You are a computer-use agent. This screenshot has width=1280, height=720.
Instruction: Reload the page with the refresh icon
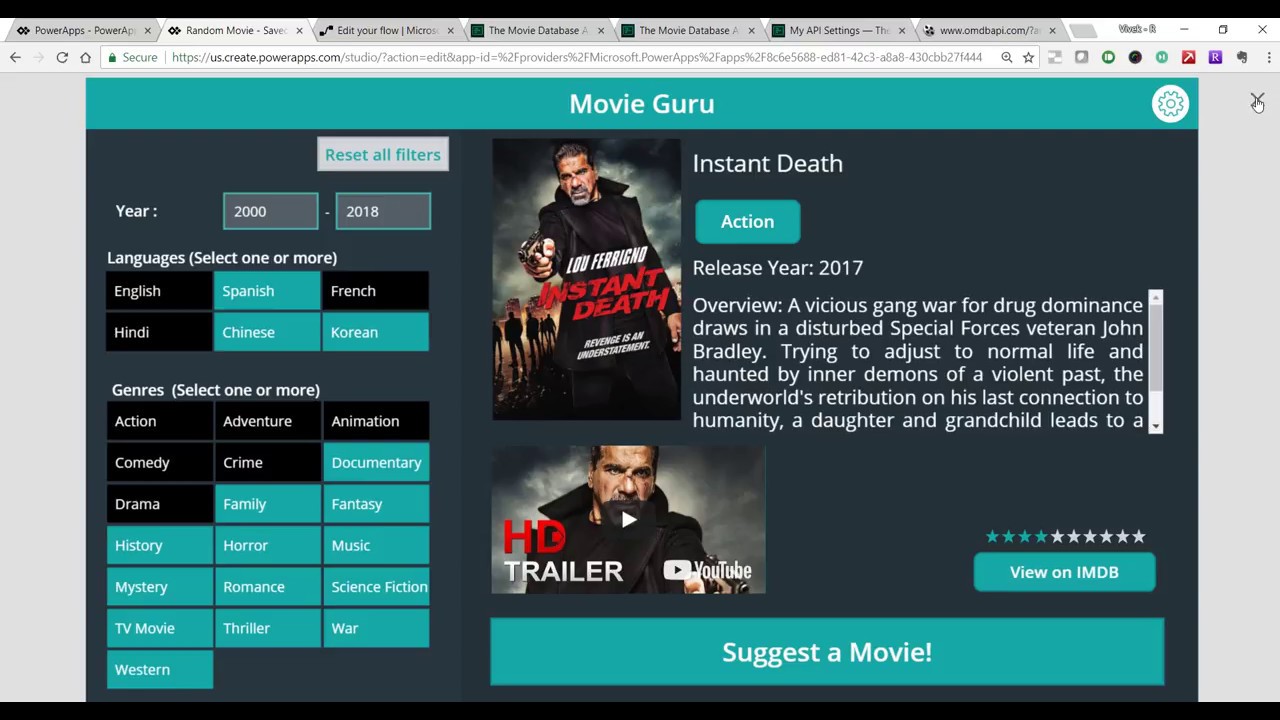62,58
